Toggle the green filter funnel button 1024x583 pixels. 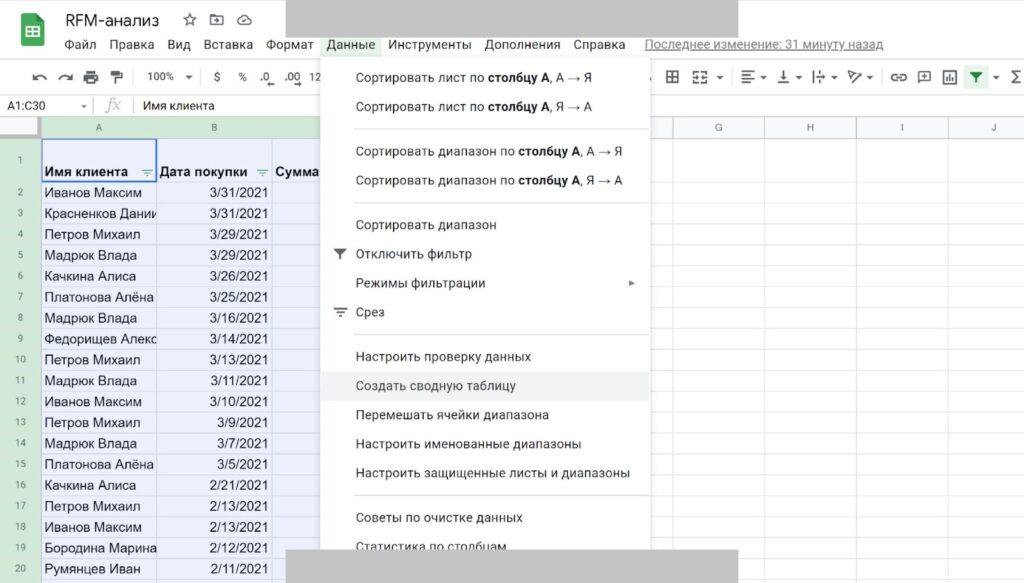tap(976, 77)
